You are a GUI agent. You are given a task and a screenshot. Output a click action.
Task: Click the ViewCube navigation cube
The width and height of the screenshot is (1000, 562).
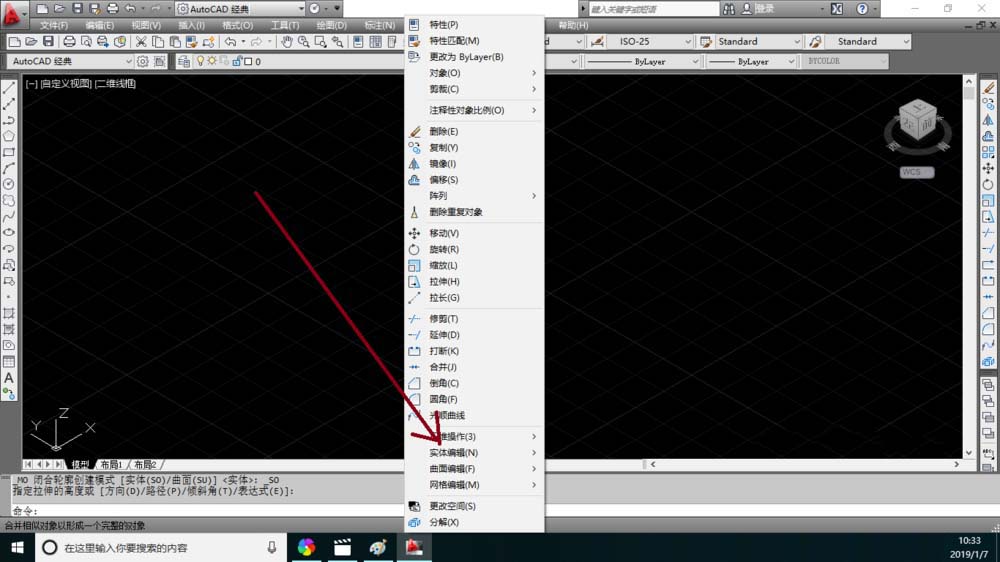[918, 121]
